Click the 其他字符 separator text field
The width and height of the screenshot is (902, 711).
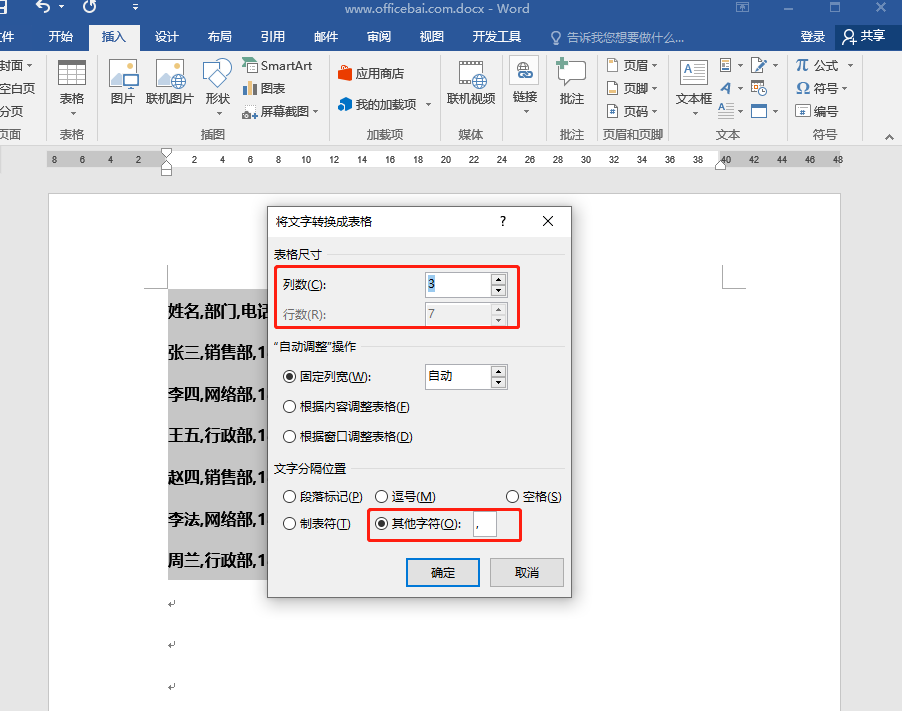[484, 524]
